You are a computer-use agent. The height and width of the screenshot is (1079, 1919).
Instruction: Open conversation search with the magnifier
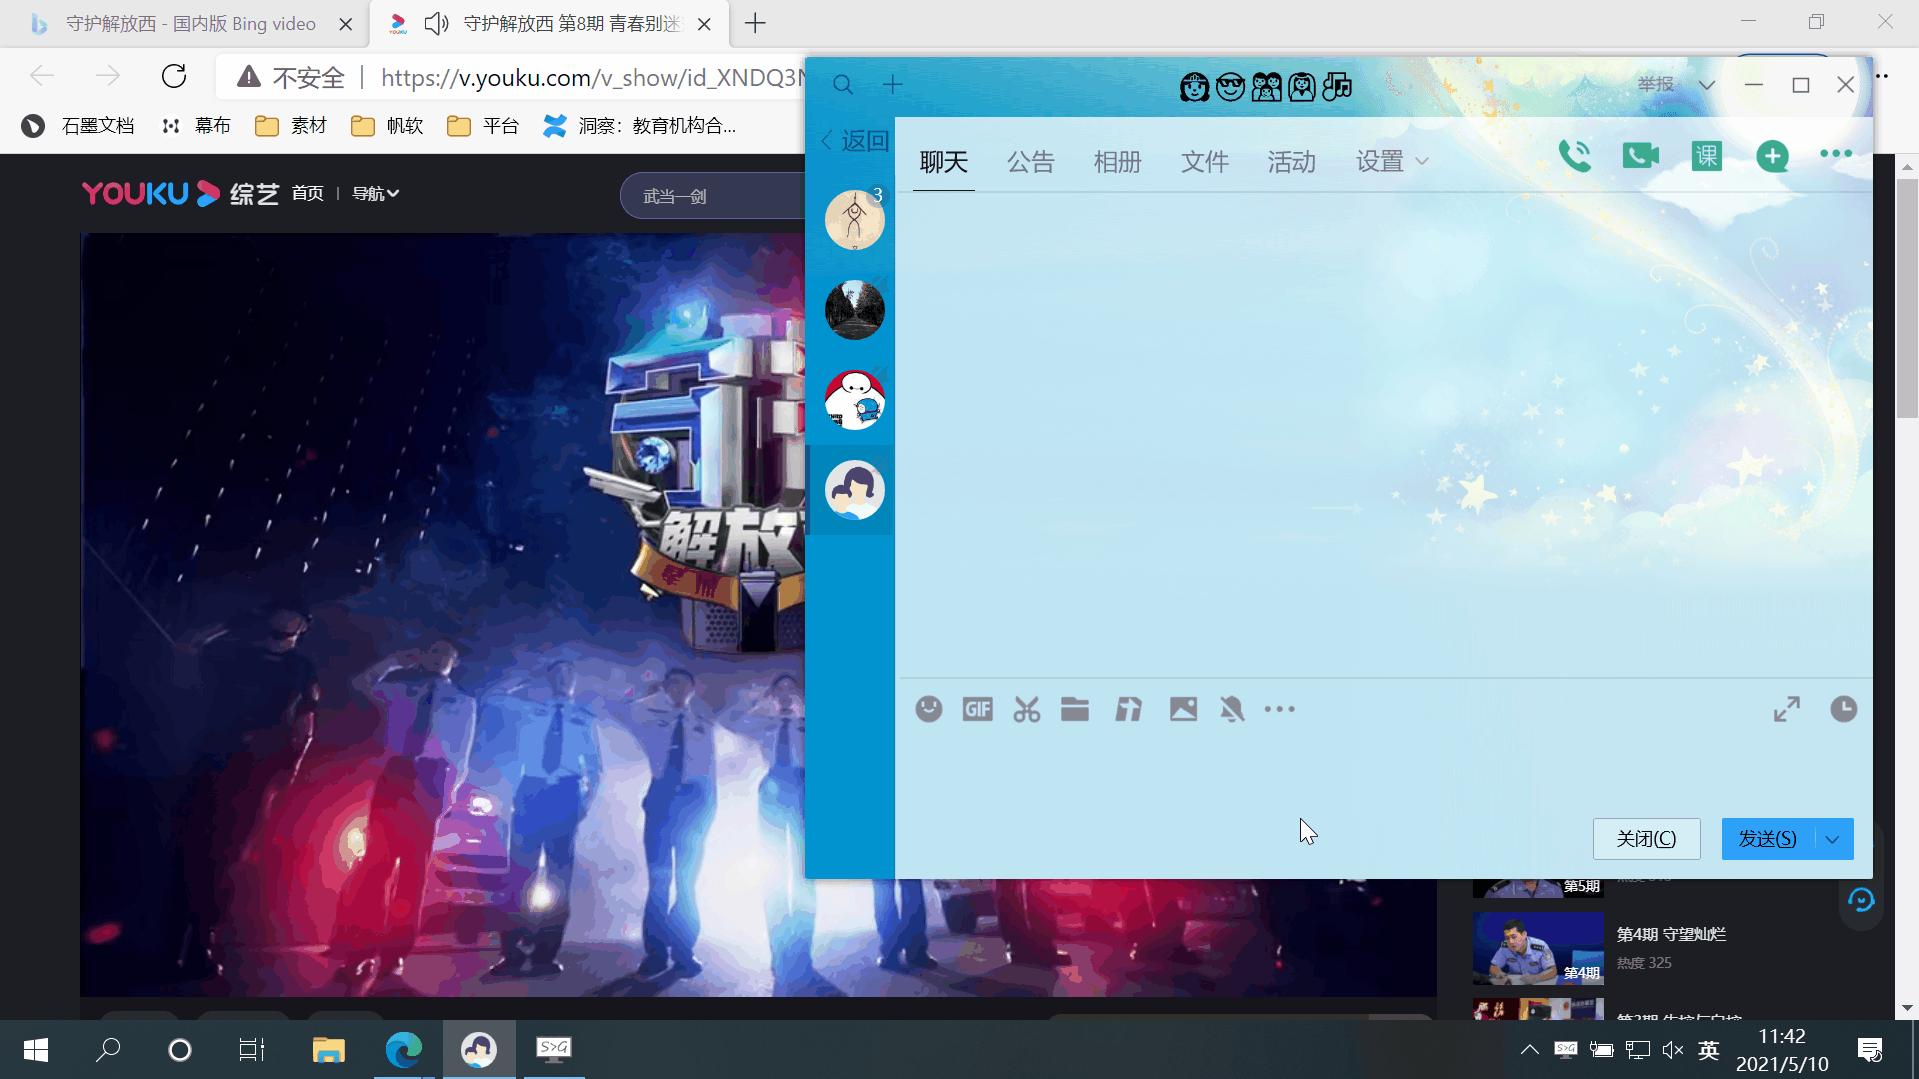[843, 85]
